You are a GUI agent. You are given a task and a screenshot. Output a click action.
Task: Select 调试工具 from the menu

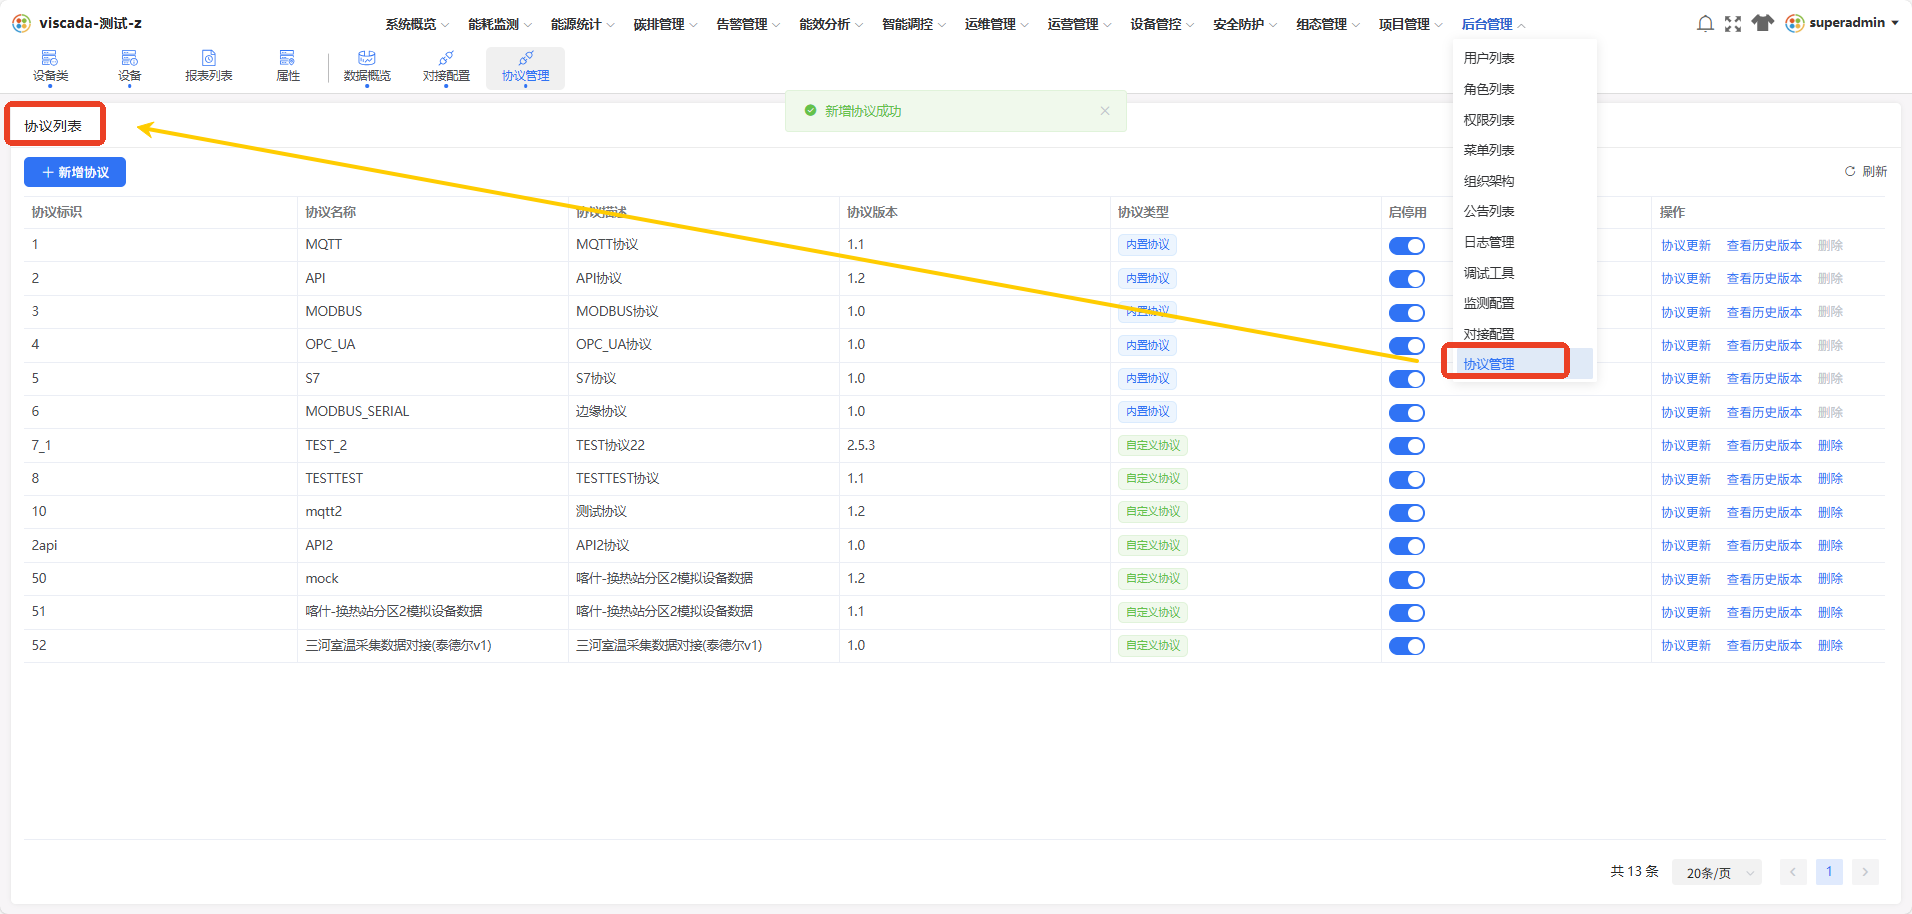coord(1489,273)
